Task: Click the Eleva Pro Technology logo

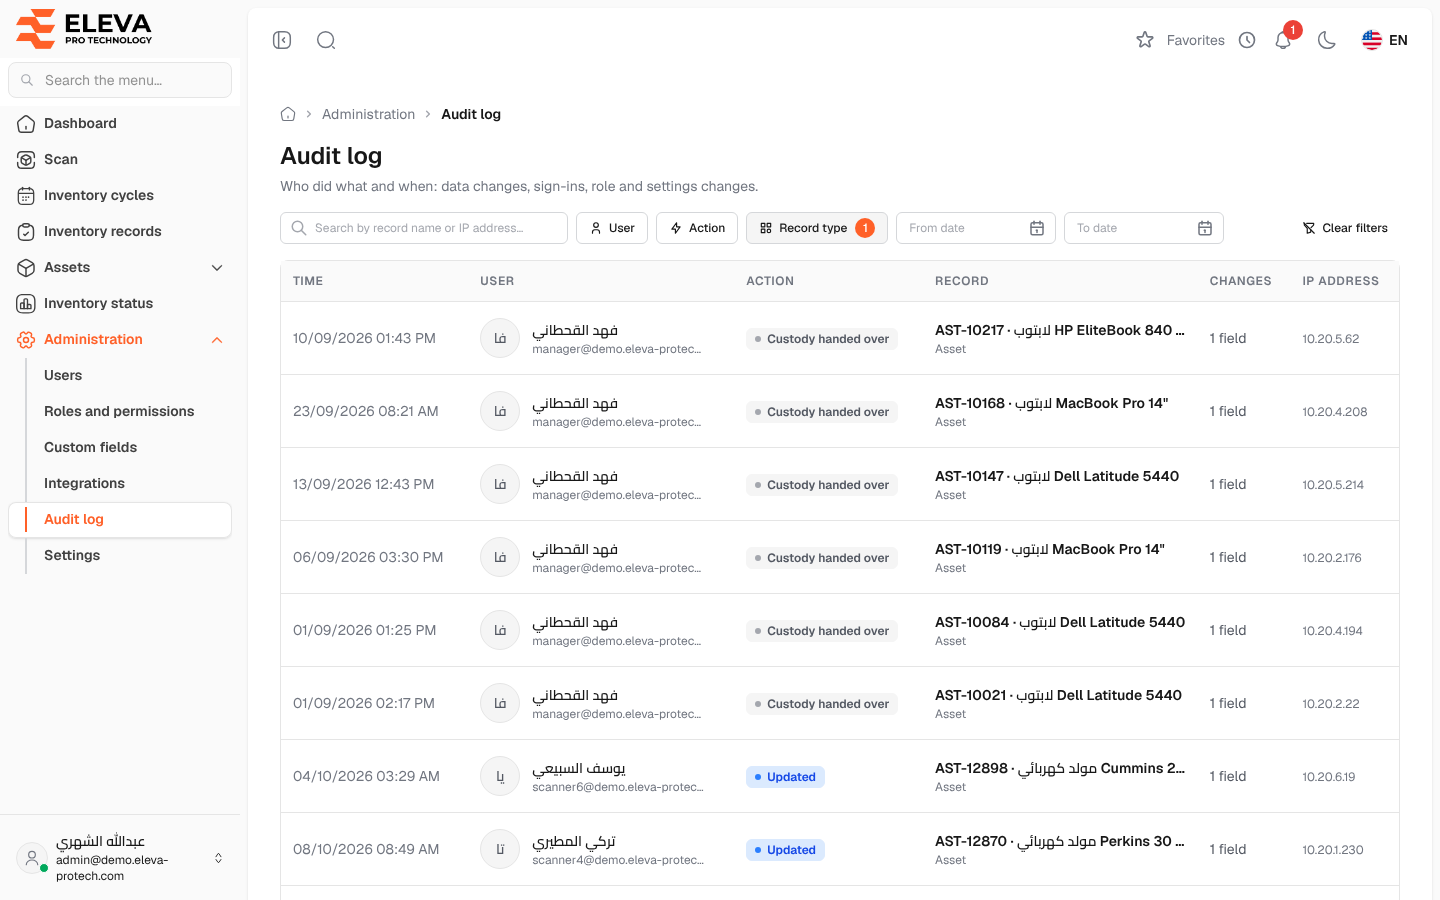Action: point(84,28)
